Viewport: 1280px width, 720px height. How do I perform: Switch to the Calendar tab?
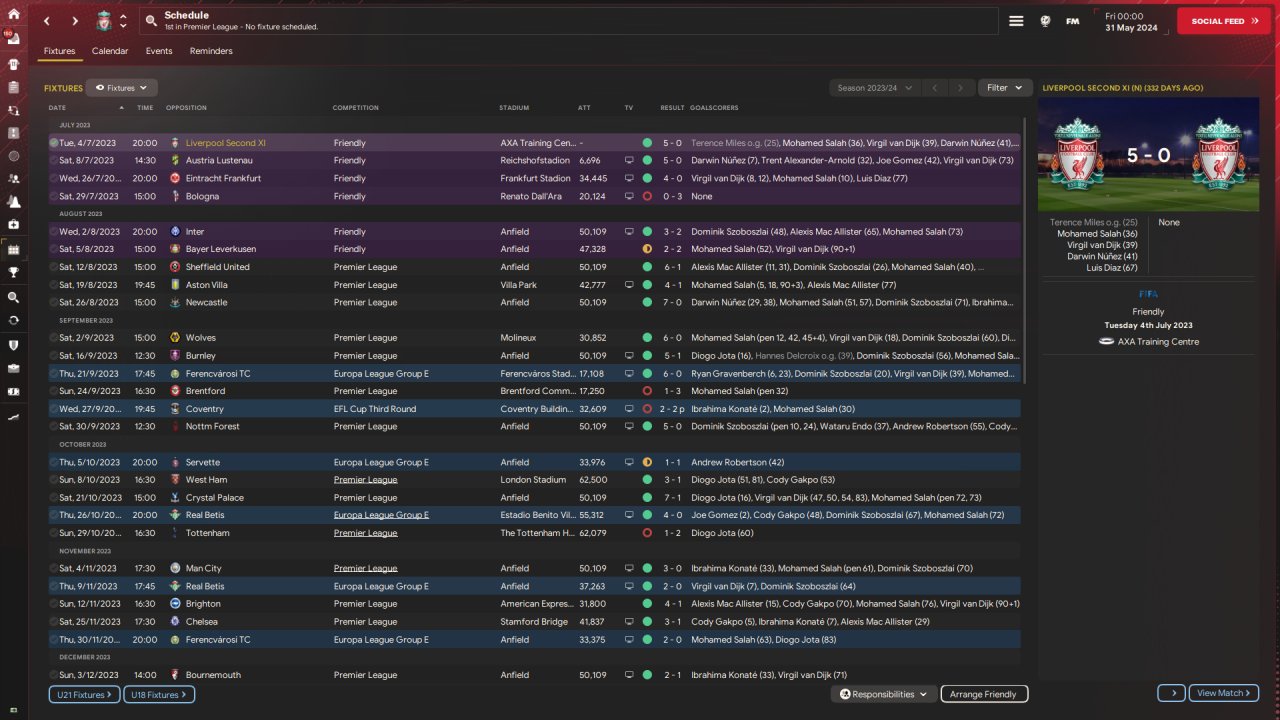tap(110, 51)
